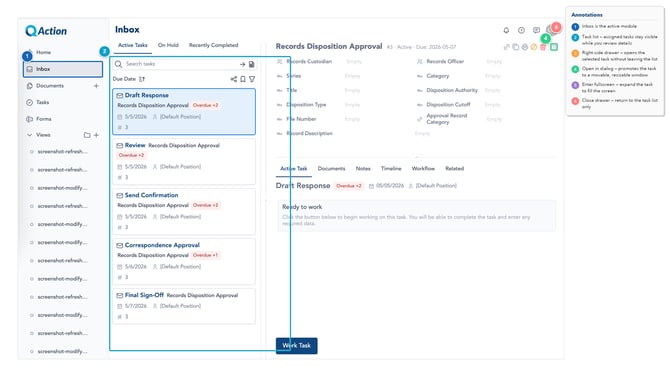This screenshot has width=670, height=377.
Task: Switch to the Active Tasks tab
Action: pyautogui.click(x=132, y=45)
